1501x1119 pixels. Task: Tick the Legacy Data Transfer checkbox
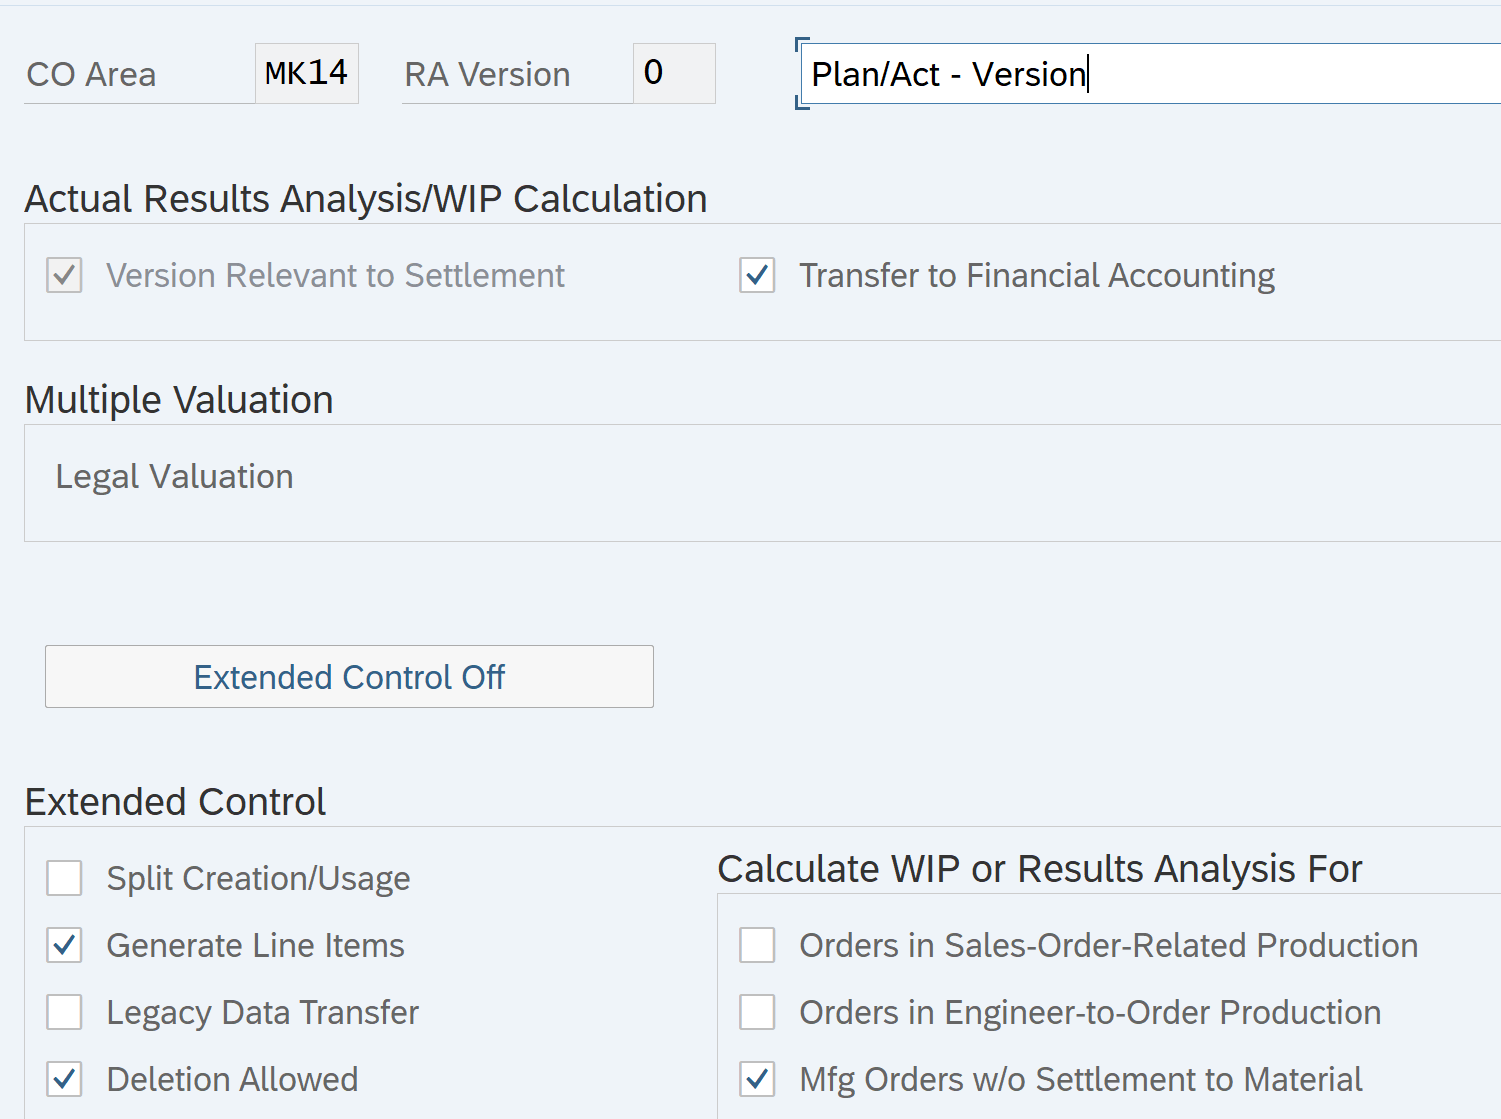[x=65, y=1013]
